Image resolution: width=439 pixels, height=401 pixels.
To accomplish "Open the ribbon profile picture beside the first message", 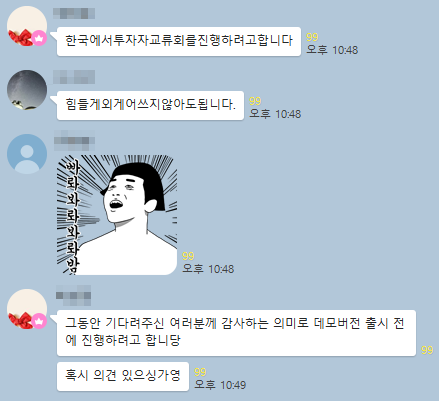I will [27, 26].
